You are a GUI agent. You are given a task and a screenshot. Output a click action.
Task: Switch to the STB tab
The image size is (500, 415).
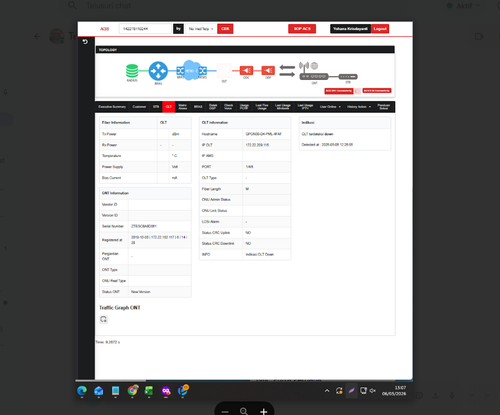(156, 107)
